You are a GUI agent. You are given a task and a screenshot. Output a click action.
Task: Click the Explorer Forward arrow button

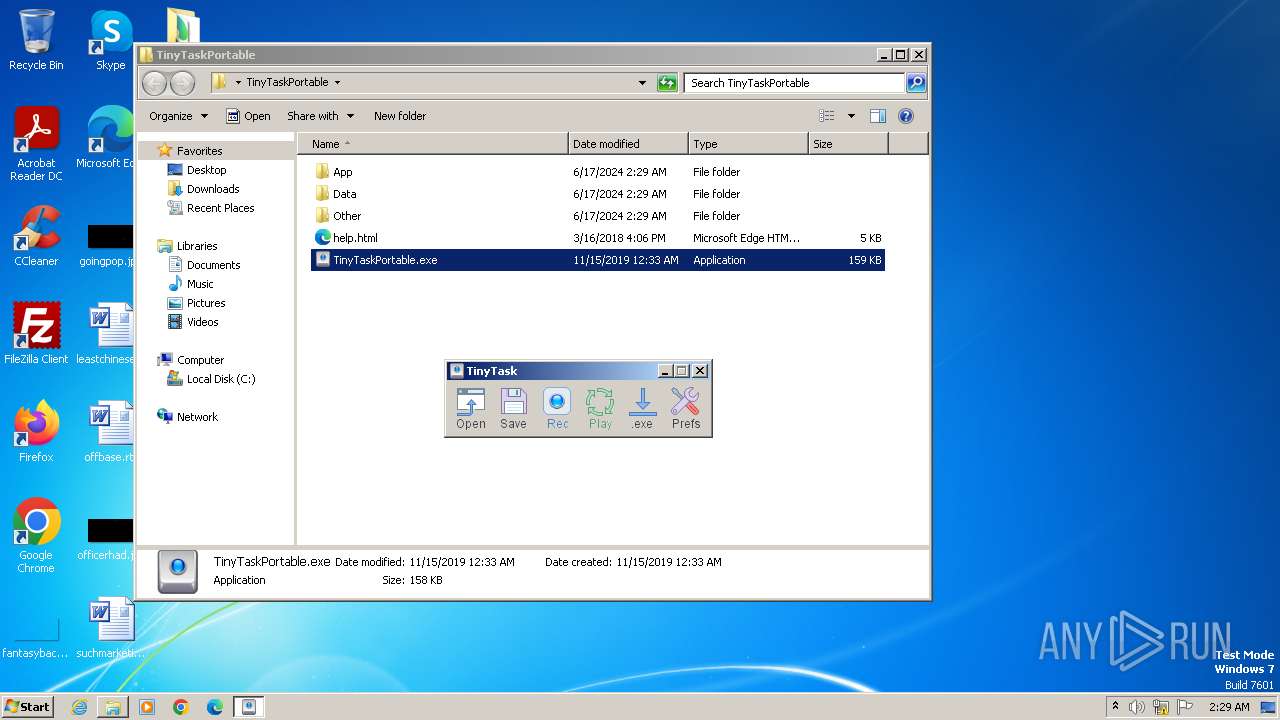tap(182, 83)
